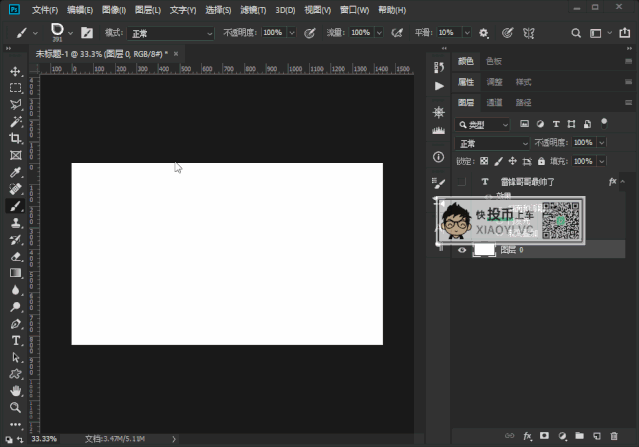This screenshot has height=447, width=639.
Task: Select the 图层 0 layer thumbnail
Action: point(484,251)
